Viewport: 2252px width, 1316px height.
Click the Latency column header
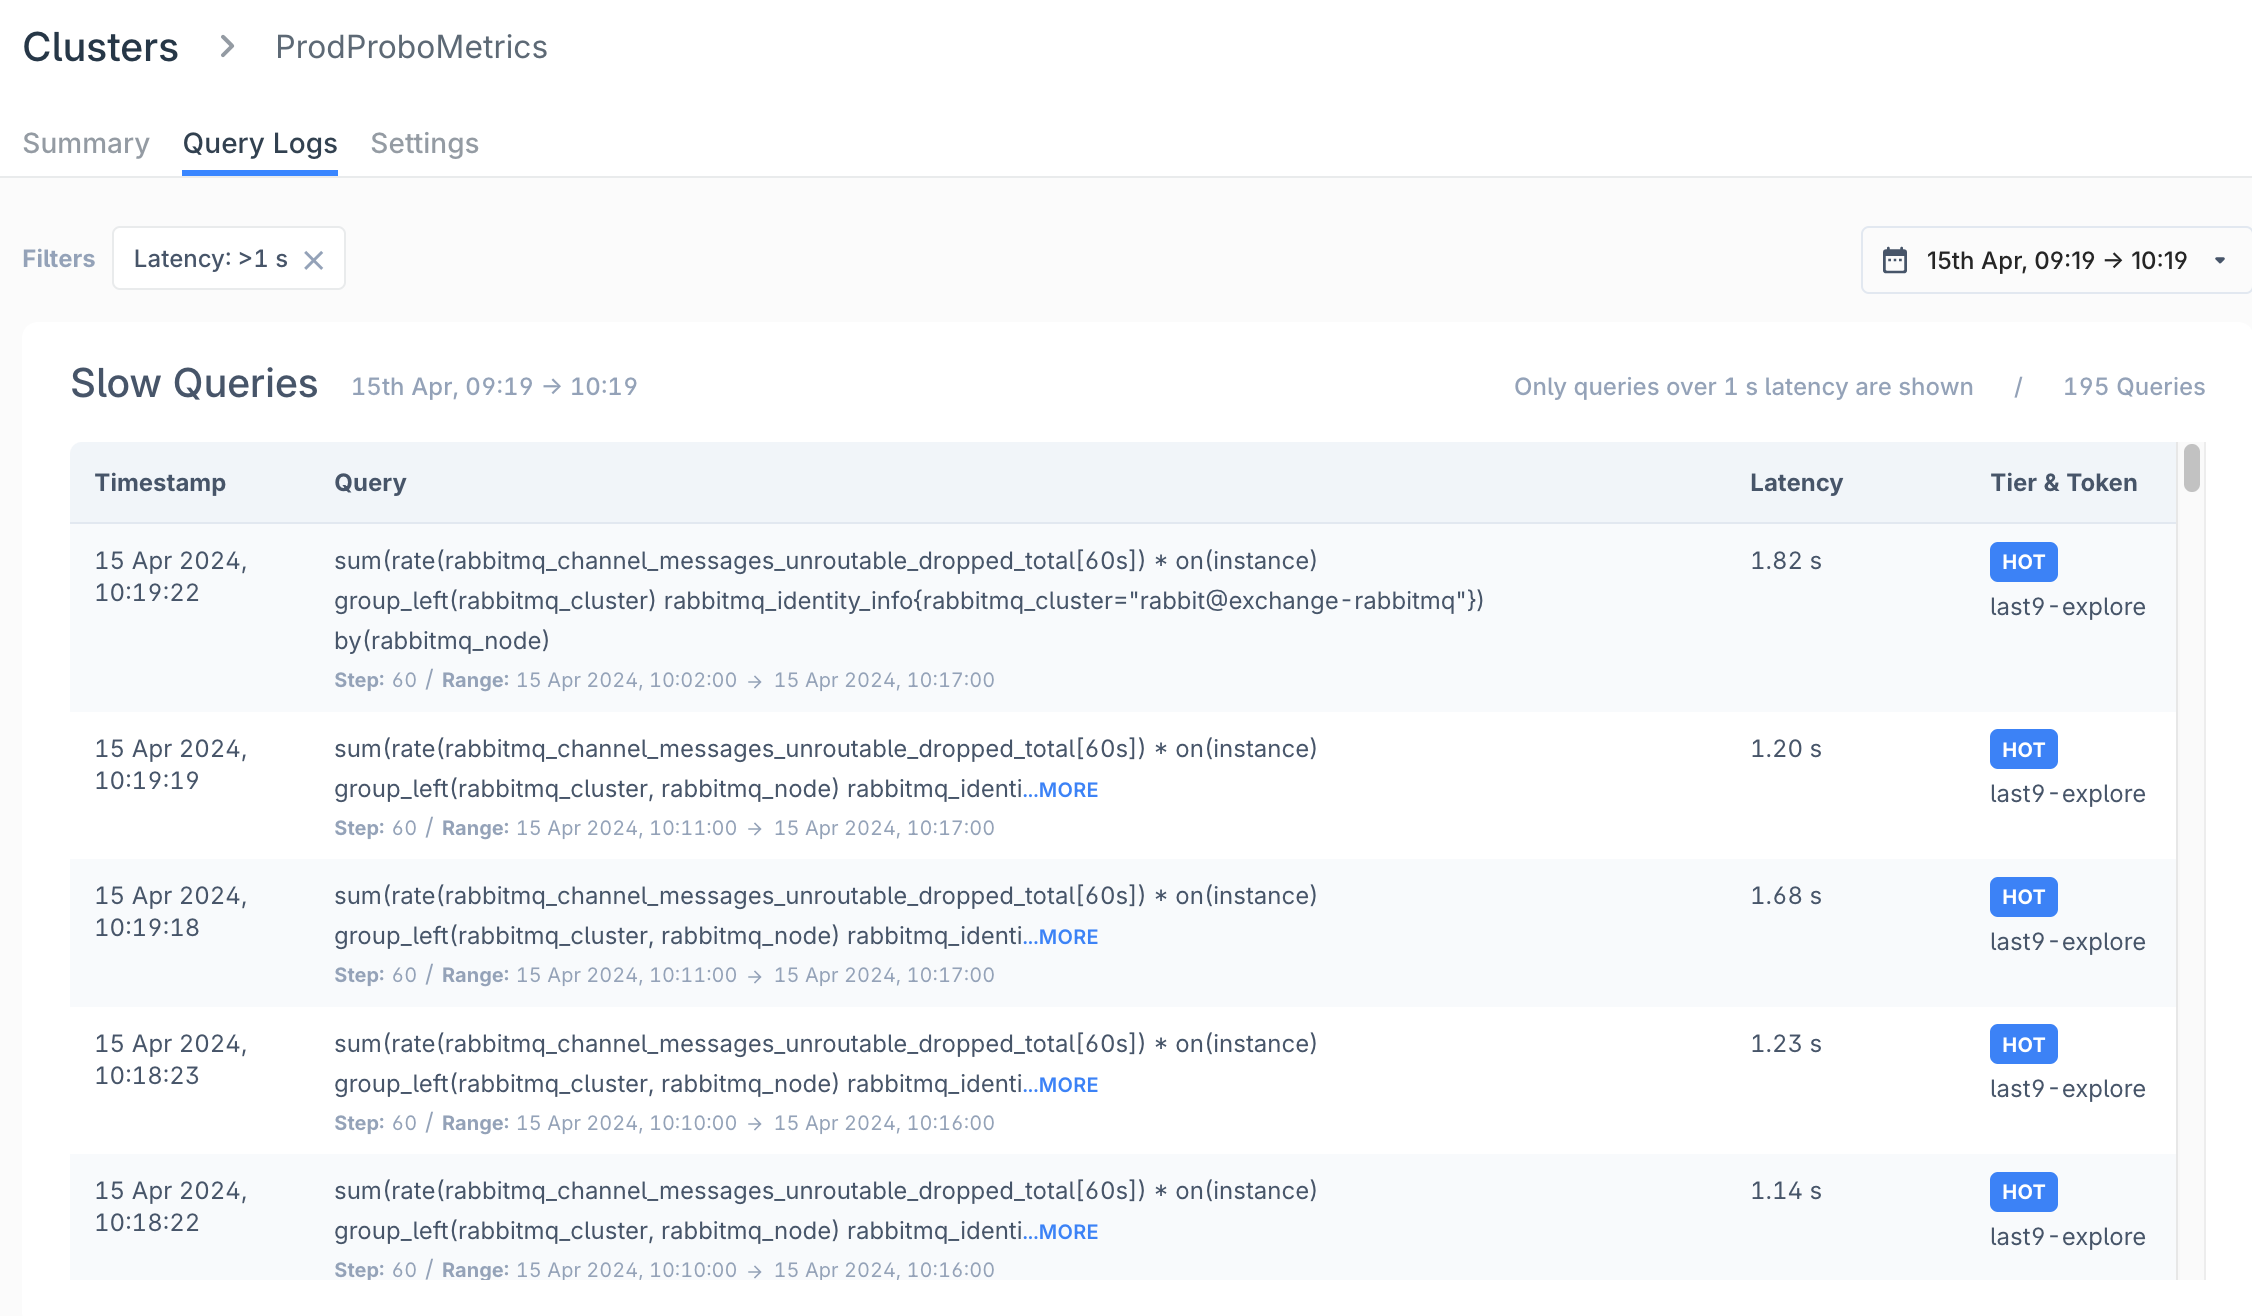pyautogui.click(x=1796, y=483)
